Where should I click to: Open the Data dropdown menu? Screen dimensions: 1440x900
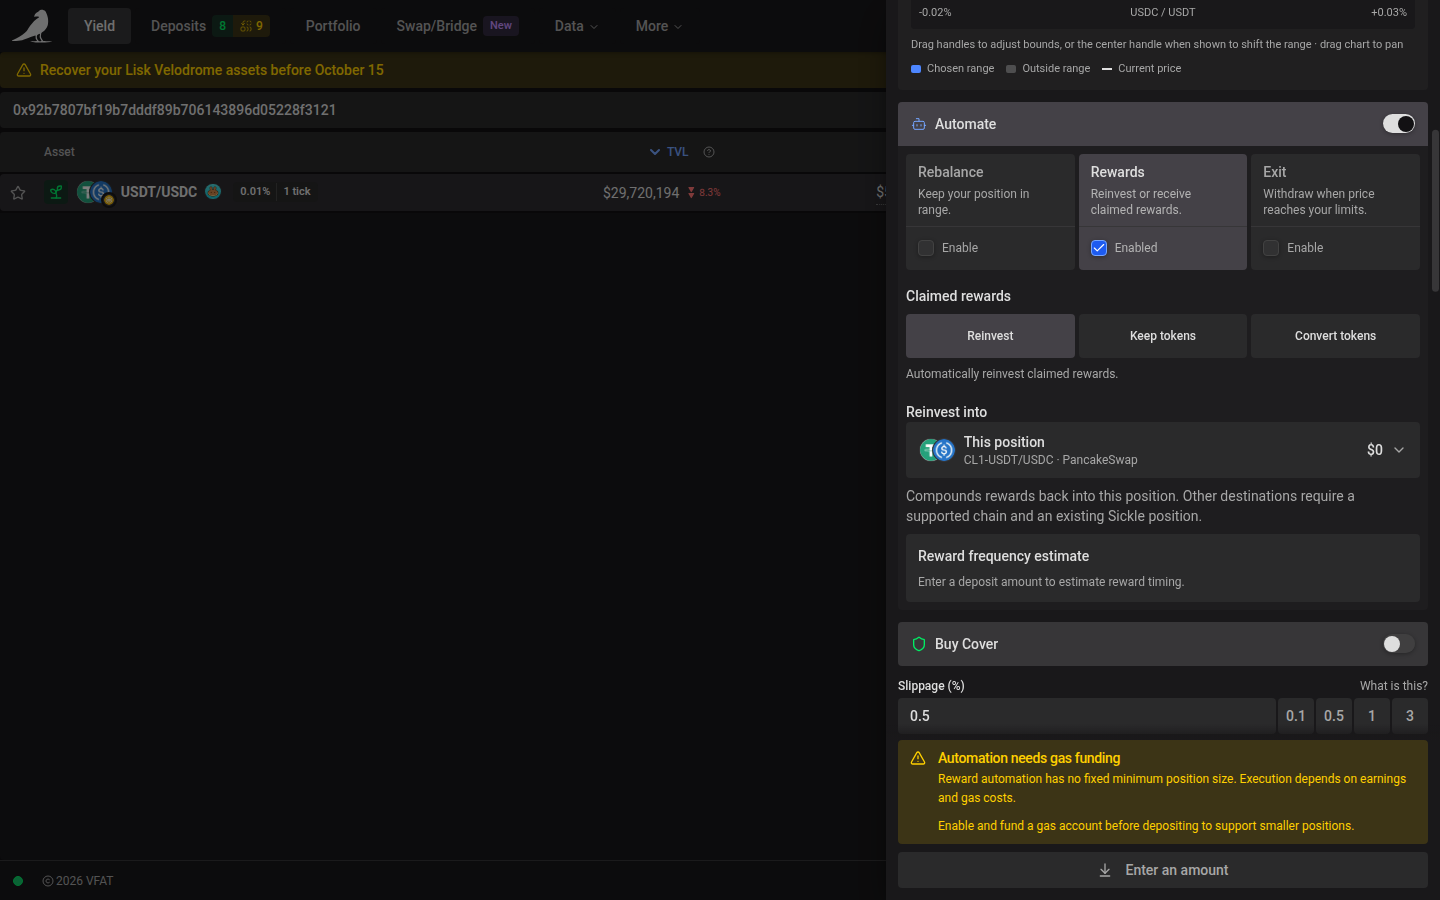[576, 26]
